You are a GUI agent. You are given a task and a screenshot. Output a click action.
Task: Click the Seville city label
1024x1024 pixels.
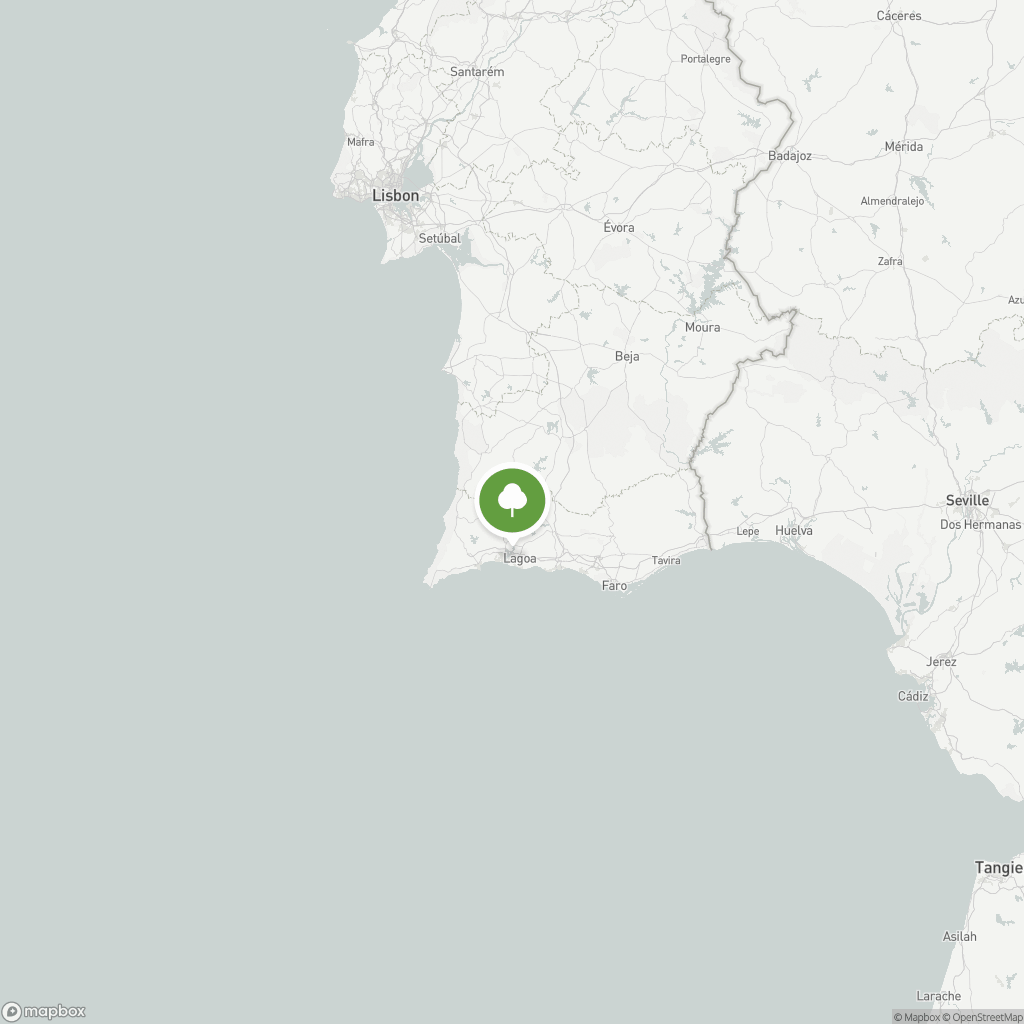967,500
